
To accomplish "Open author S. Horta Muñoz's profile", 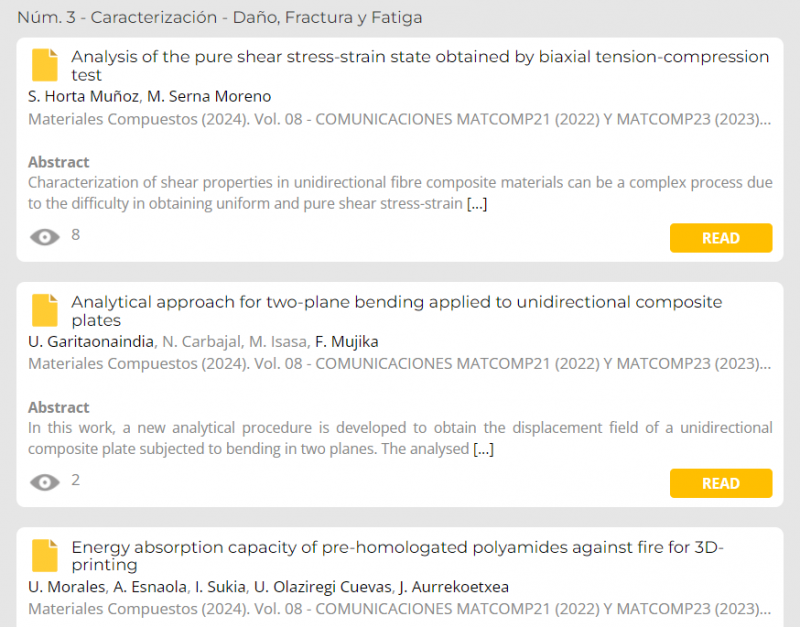I will [83, 96].
